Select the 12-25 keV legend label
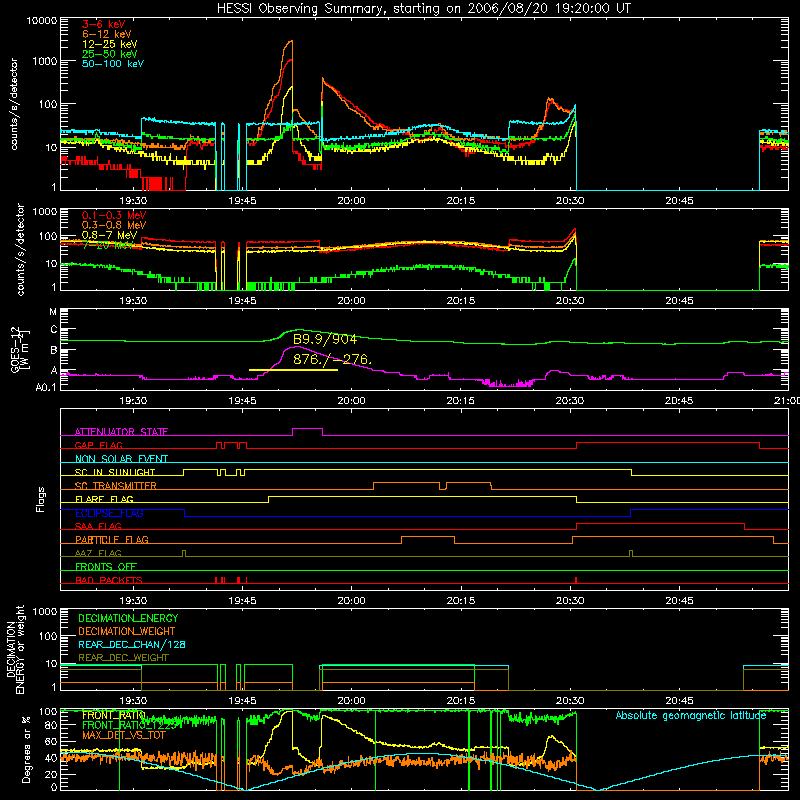 [x=110, y=44]
